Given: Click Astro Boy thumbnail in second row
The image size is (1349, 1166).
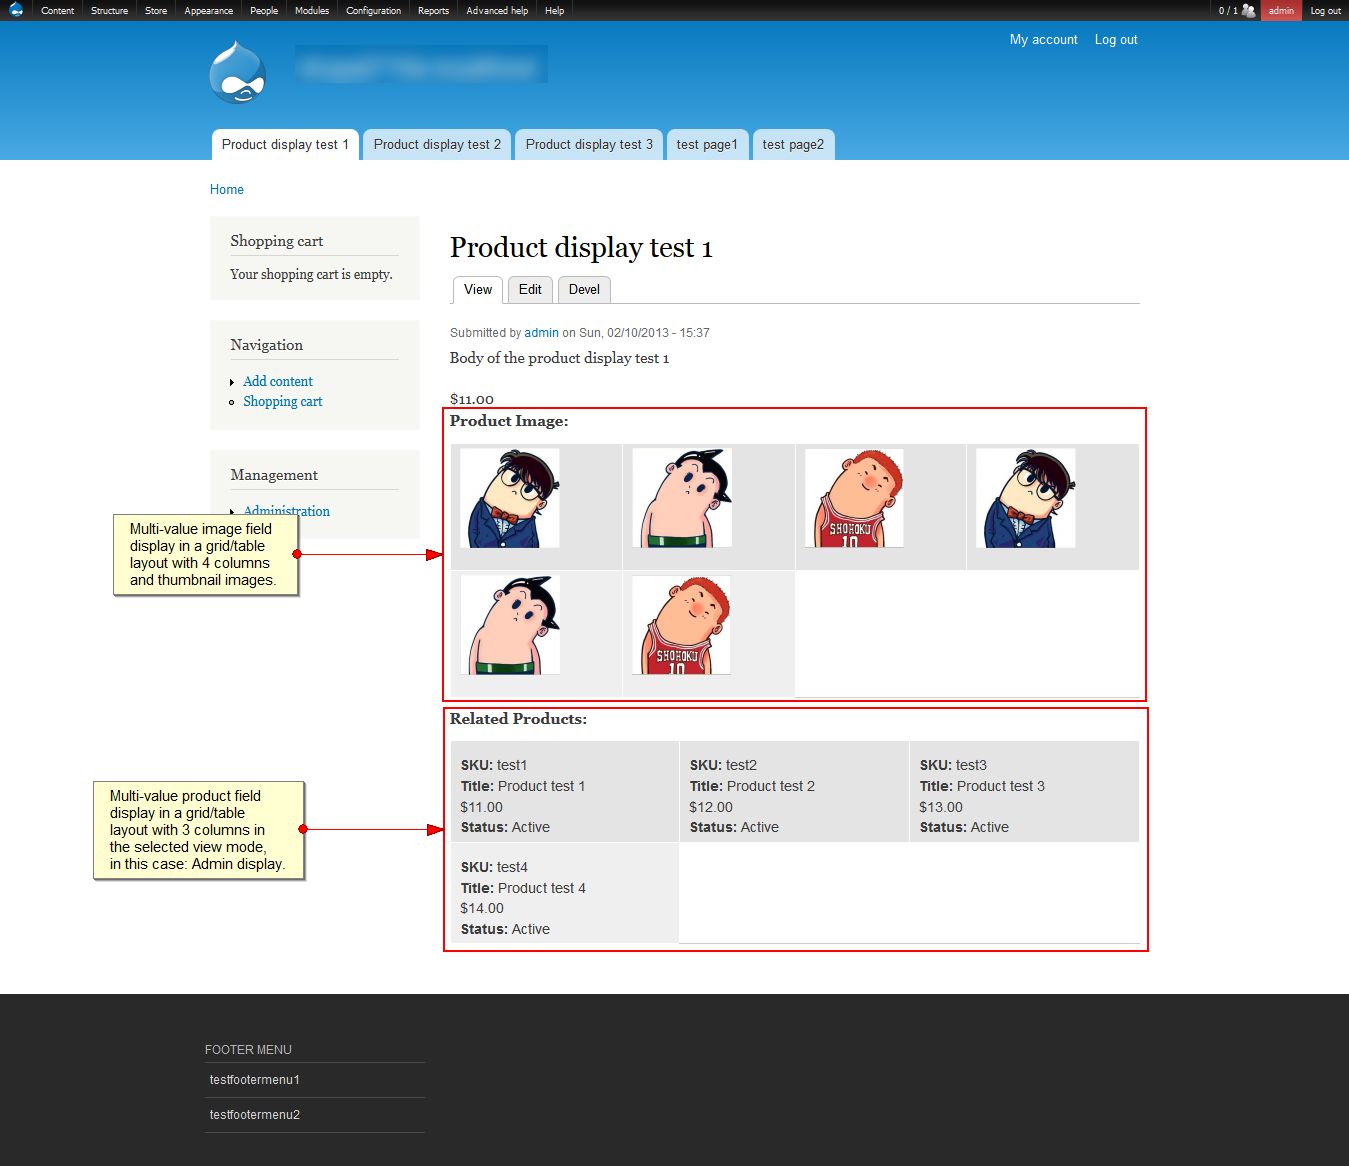Looking at the screenshot, I should 510,625.
